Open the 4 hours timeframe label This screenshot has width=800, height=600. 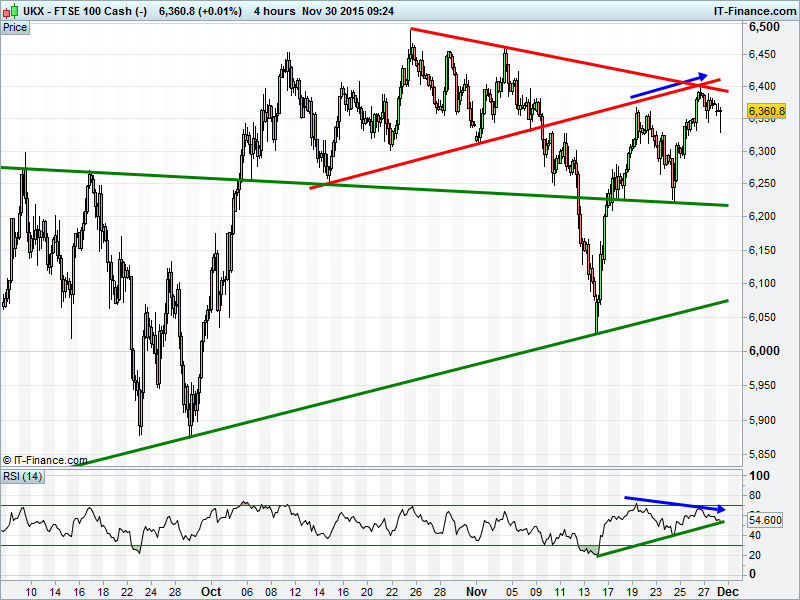274,11
